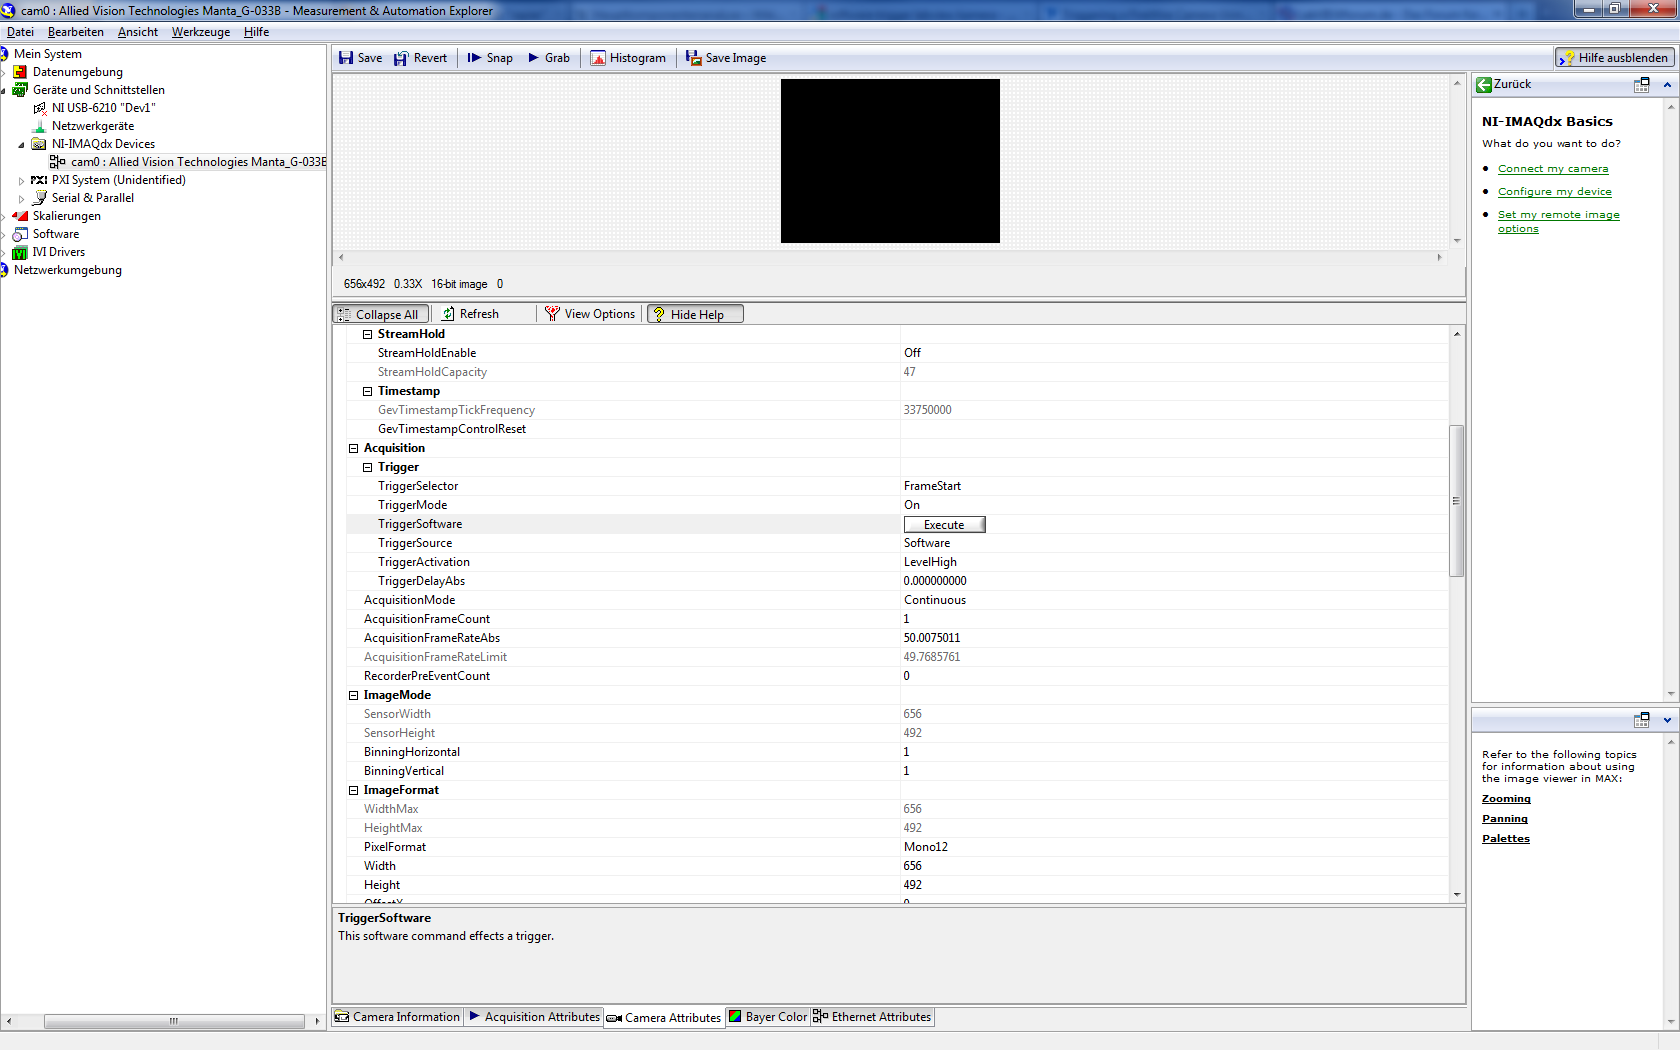Image resolution: width=1680 pixels, height=1050 pixels.
Task: Open the Panning help topic
Action: (x=1504, y=819)
